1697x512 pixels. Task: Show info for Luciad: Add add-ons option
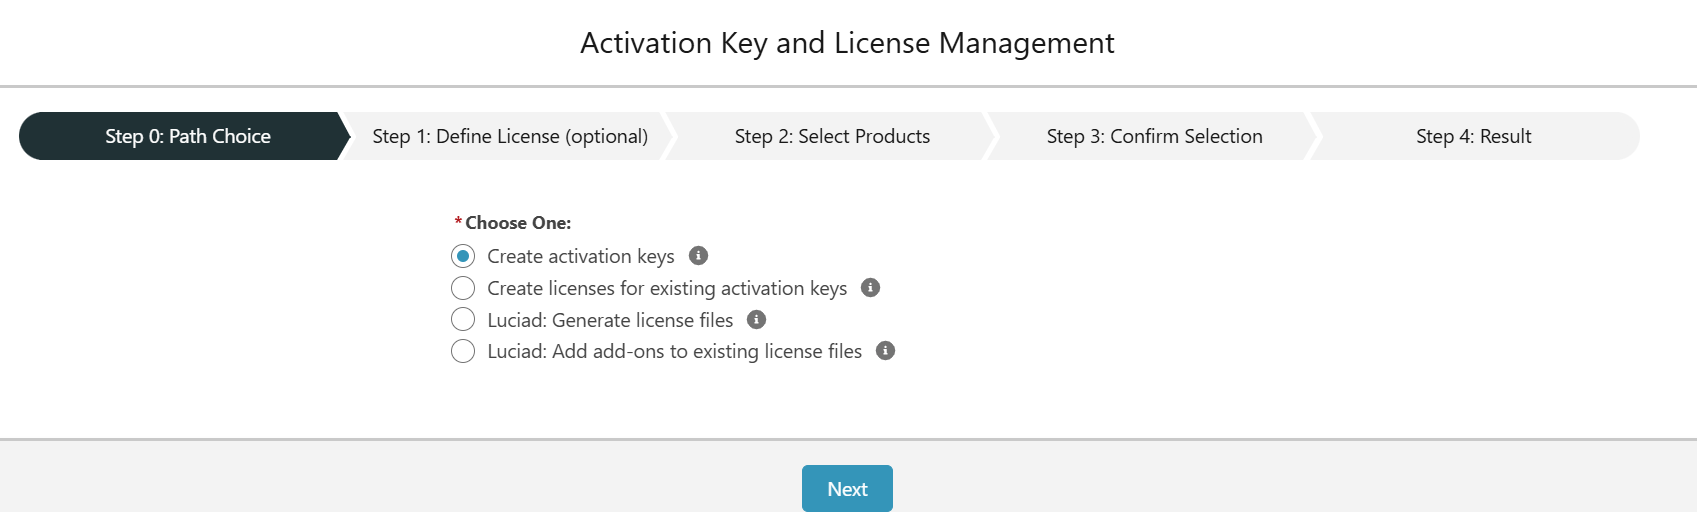point(885,351)
